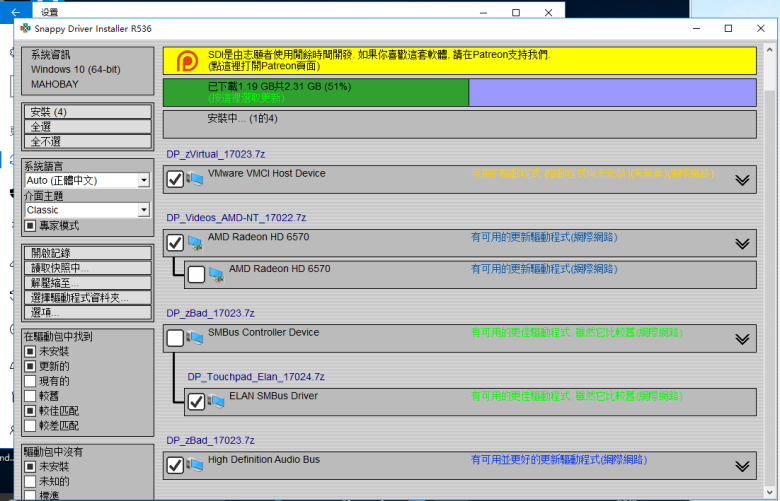Click ELAN SMBus Driver row text

tap(273, 396)
